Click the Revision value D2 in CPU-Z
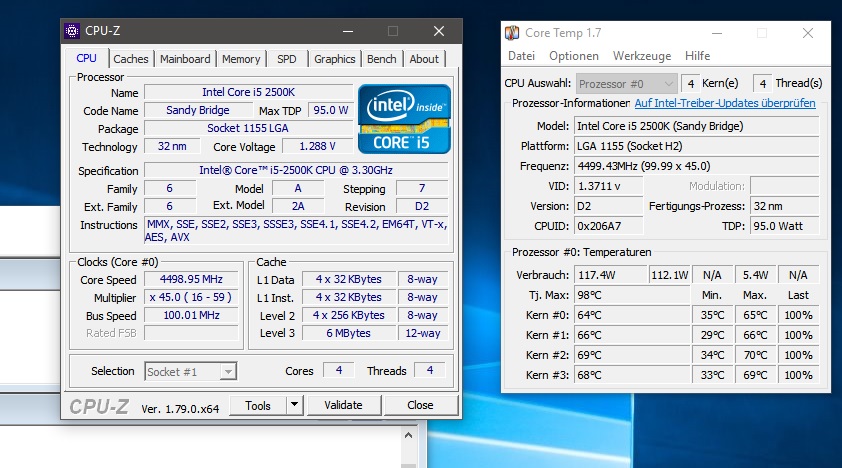 tap(422, 206)
